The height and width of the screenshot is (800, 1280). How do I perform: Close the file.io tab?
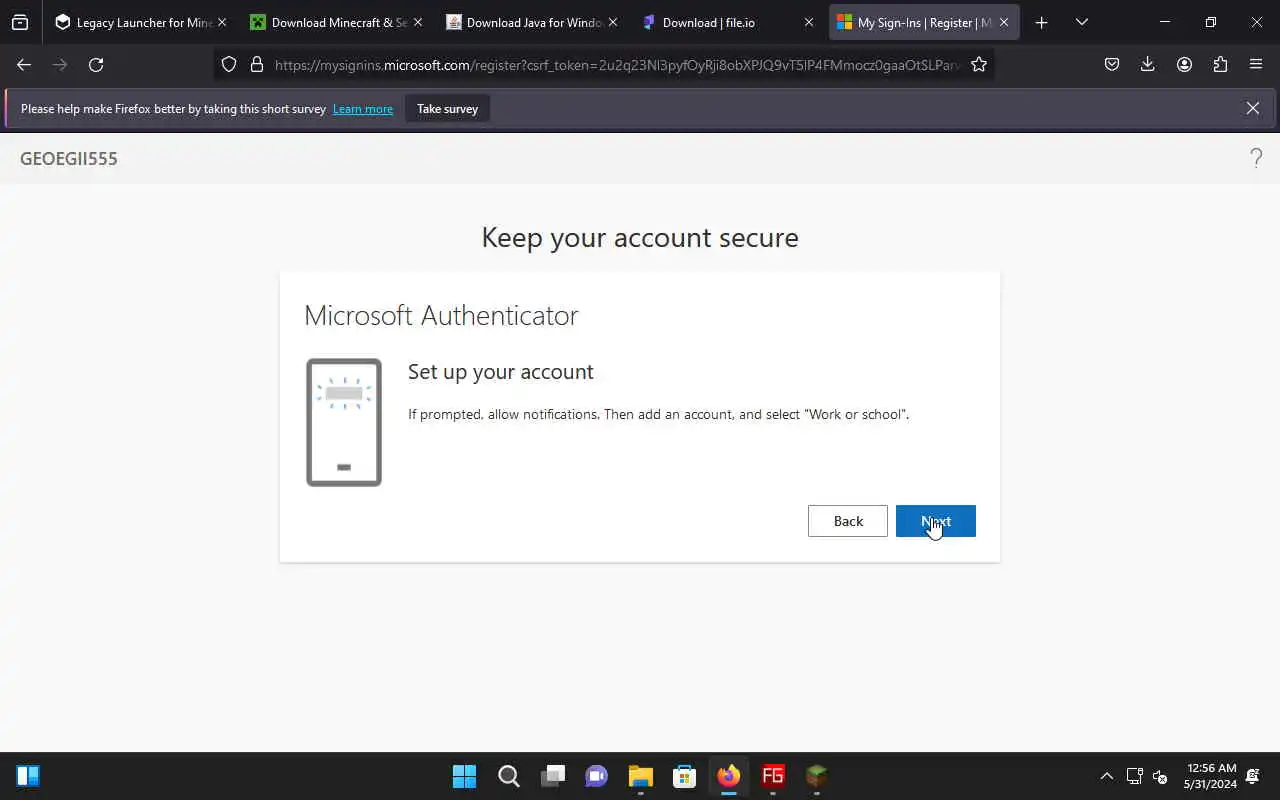click(809, 22)
